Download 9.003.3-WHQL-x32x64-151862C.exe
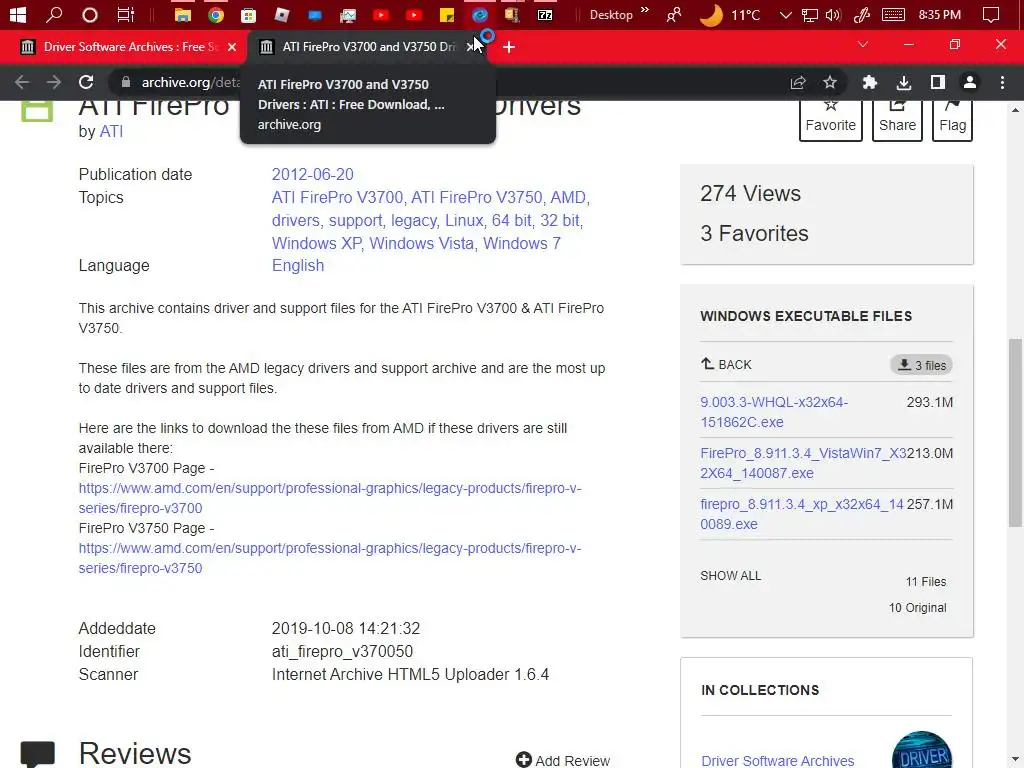1024x768 pixels. [774, 412]
